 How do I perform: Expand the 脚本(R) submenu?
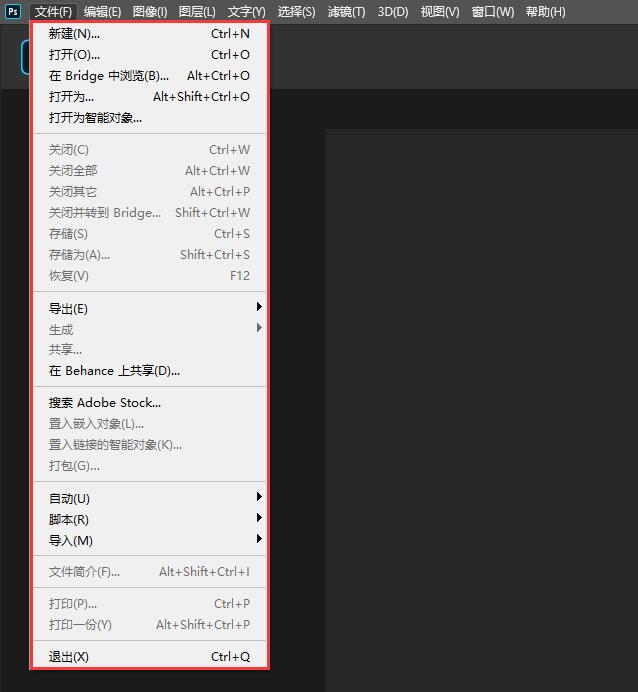pyautogui.click(x=150, y=519)
